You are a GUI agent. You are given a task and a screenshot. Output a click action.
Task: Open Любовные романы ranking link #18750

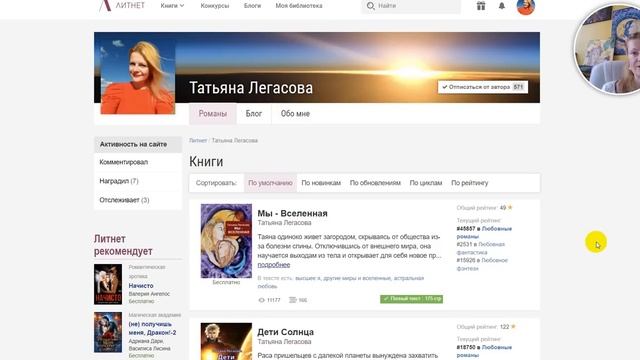tap(484, 351)
